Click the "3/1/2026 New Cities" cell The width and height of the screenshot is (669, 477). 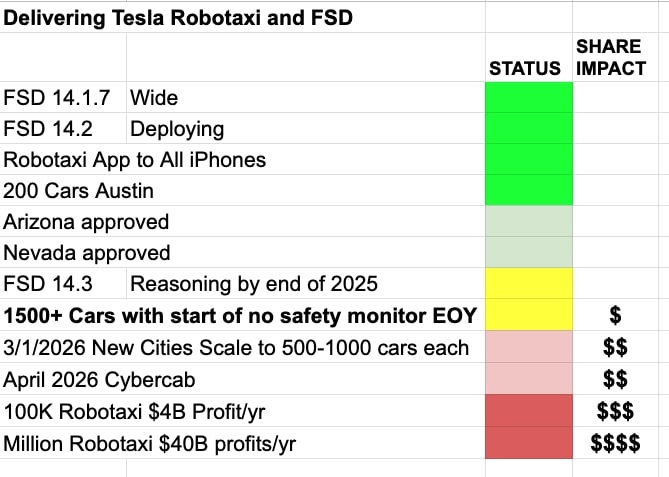pyautogui.click(x=236, y=347)
